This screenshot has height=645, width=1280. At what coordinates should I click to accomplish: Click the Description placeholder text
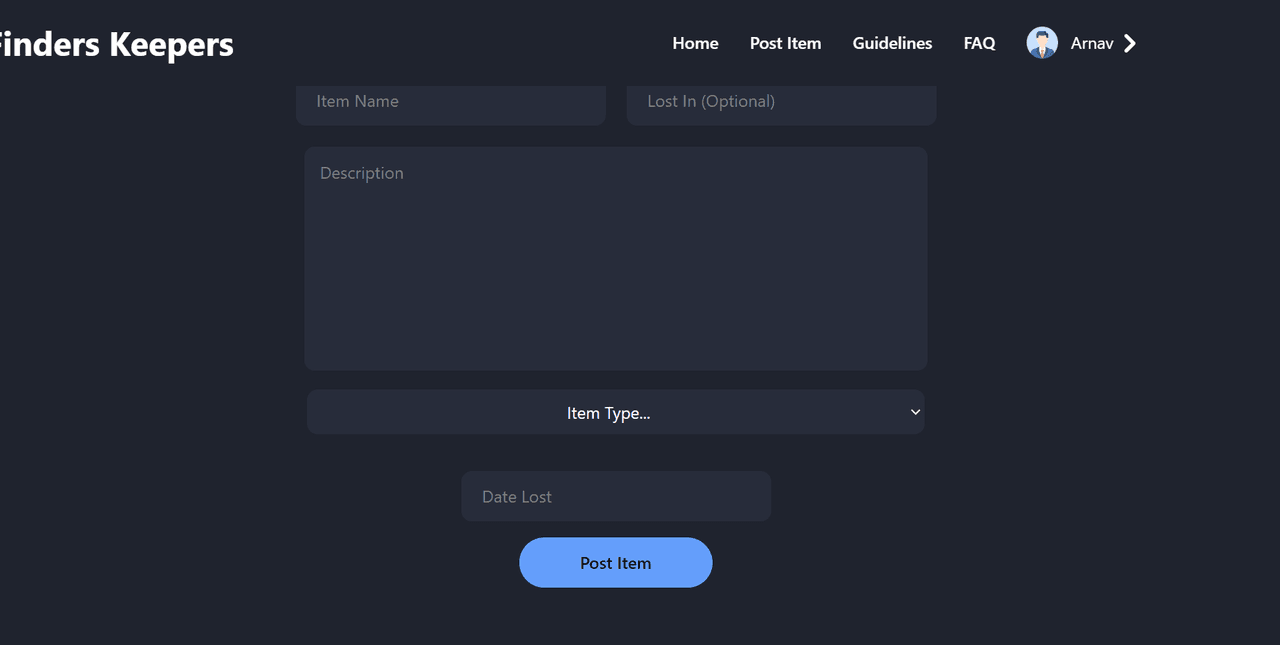coord(362,173)
